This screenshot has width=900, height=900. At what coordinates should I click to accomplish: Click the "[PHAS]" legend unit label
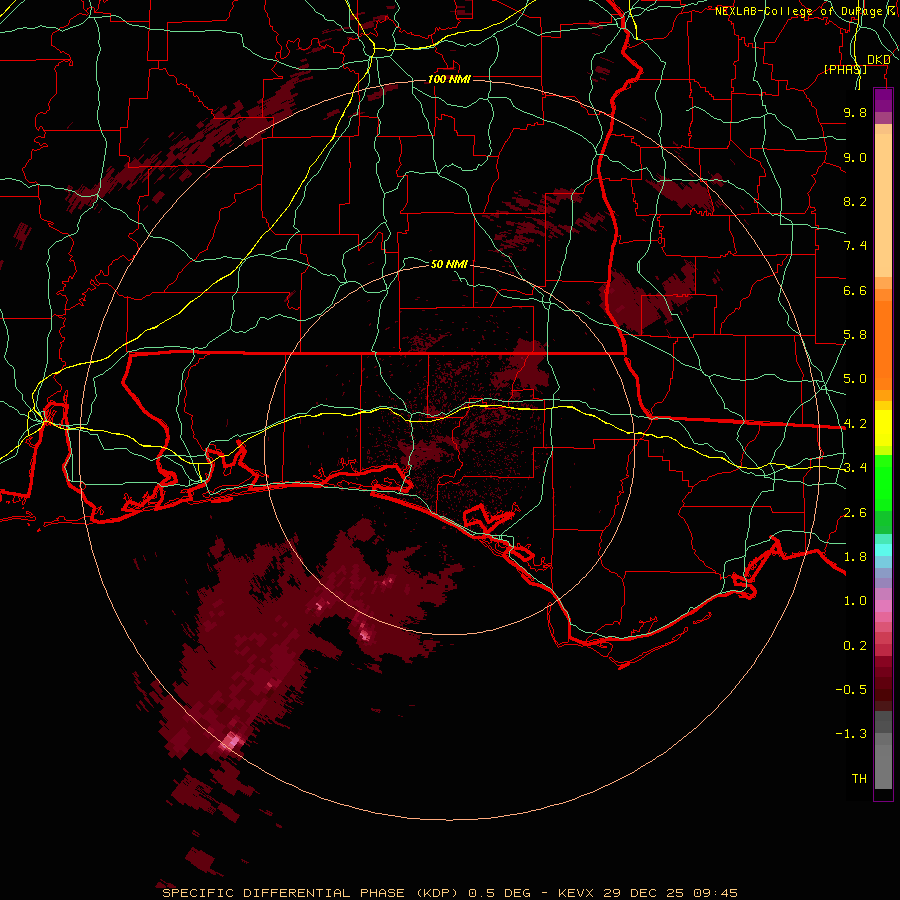point(845,69)
